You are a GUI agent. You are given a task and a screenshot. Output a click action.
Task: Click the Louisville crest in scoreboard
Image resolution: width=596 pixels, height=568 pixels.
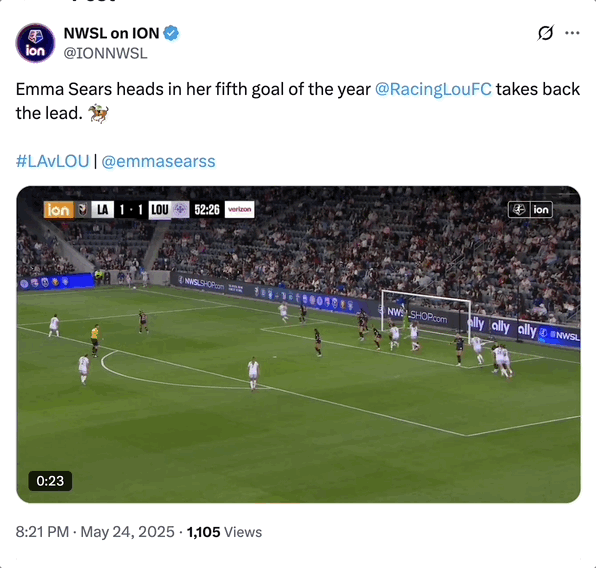point(180,209)
